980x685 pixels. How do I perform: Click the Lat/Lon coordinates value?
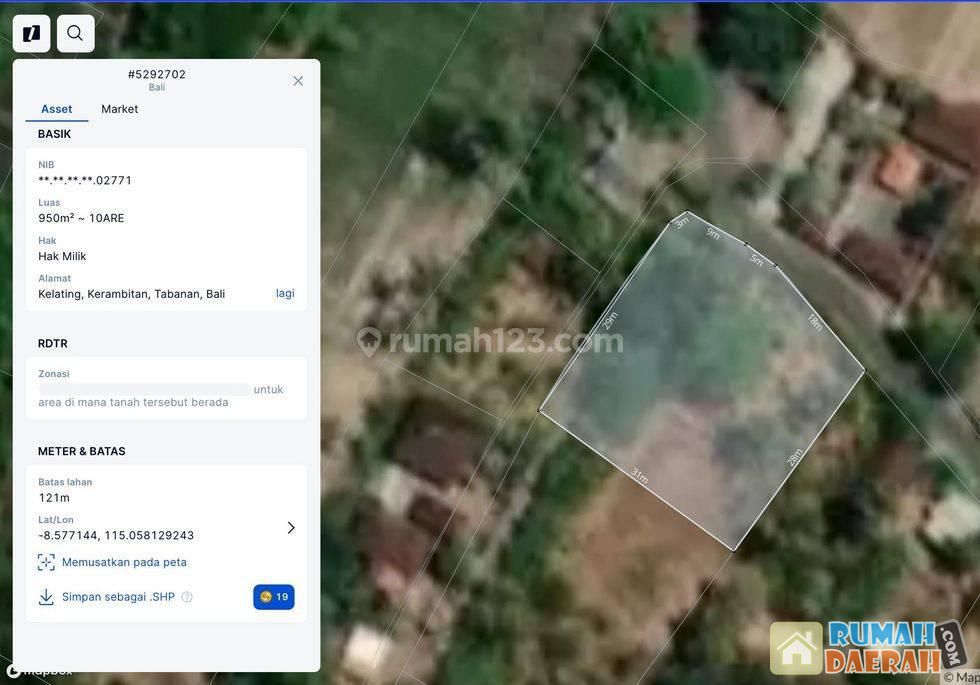[x=116, y=535]
